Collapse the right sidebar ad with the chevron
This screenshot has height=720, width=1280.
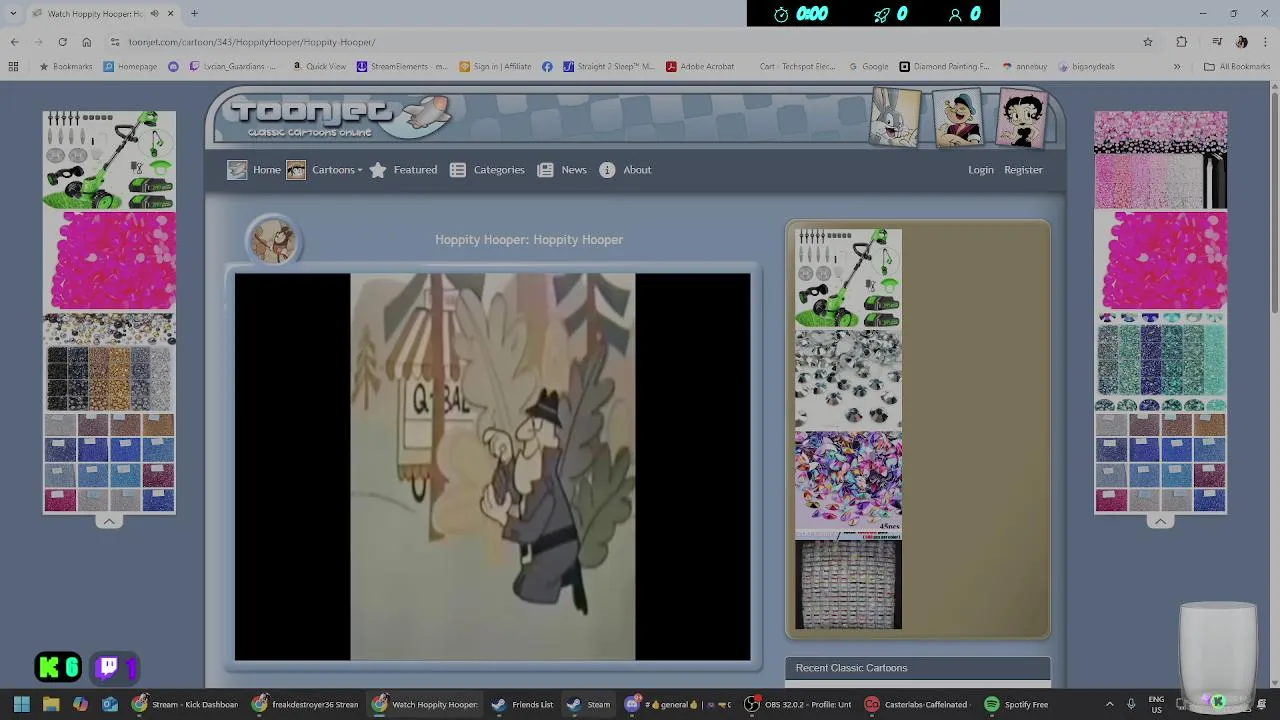pos(1160,521)
